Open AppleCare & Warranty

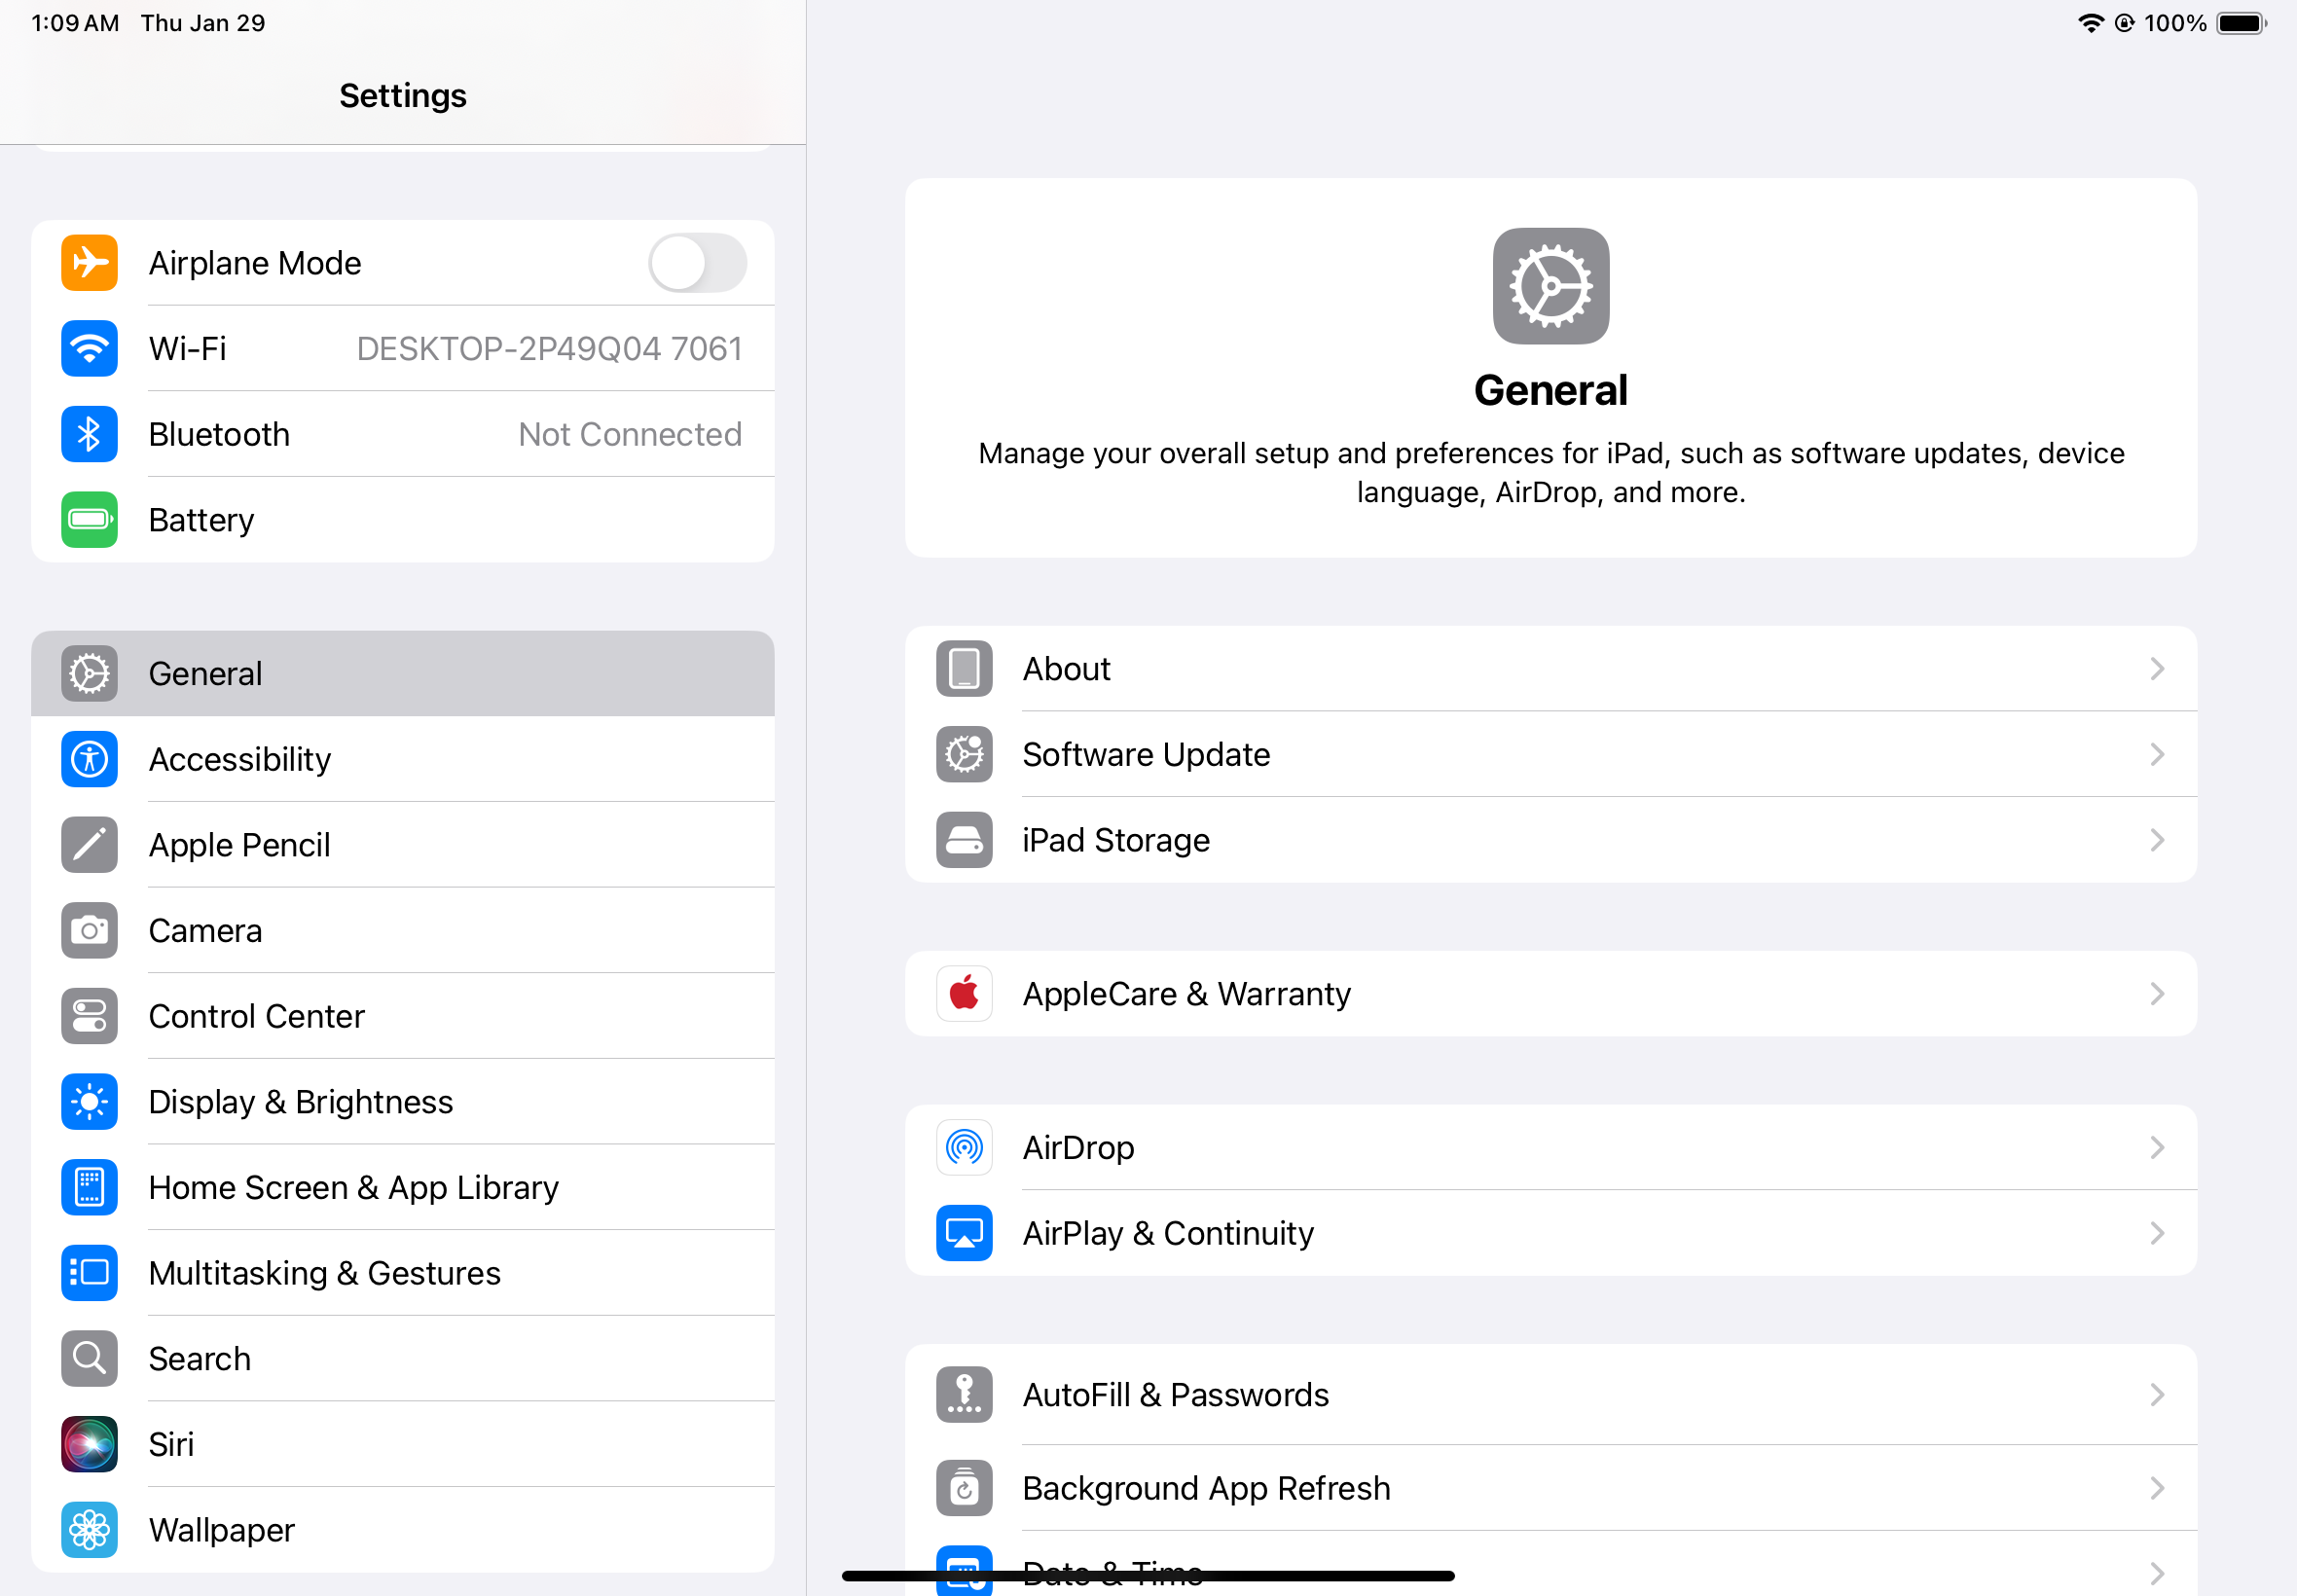click(x=1551, y=994)
